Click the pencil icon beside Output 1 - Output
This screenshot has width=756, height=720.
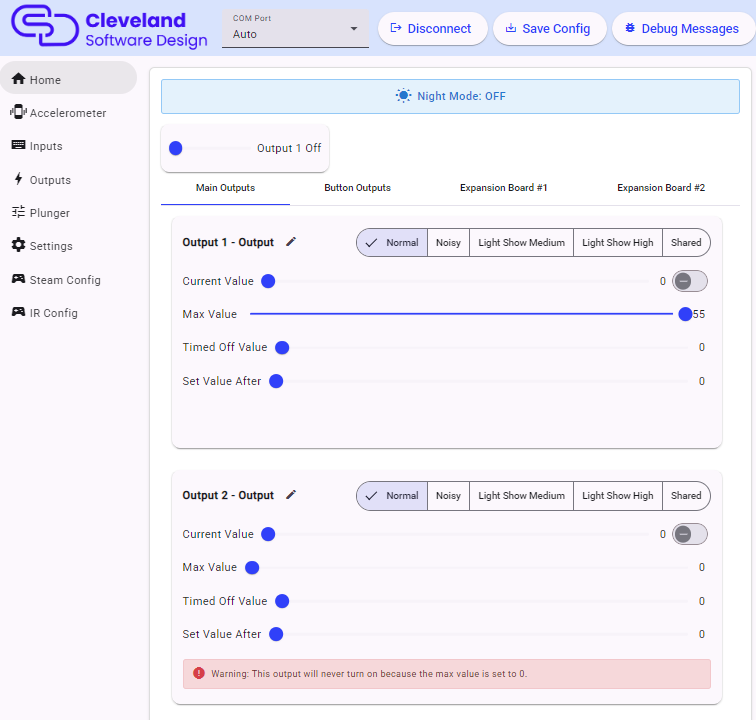tap(291, 242)
